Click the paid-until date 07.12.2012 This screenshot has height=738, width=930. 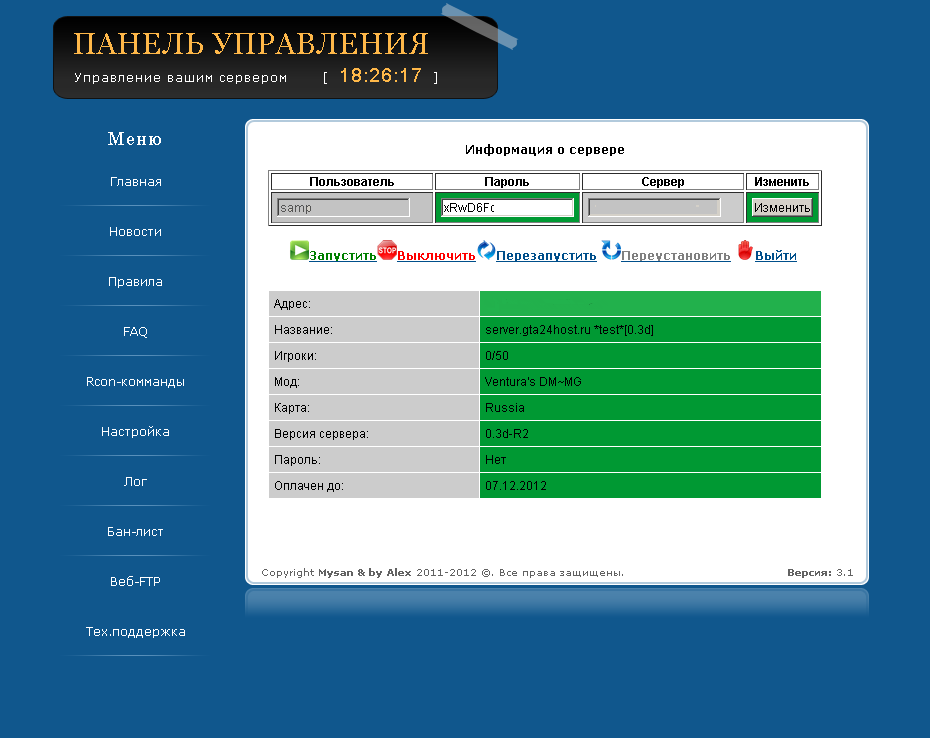point(516,486)
